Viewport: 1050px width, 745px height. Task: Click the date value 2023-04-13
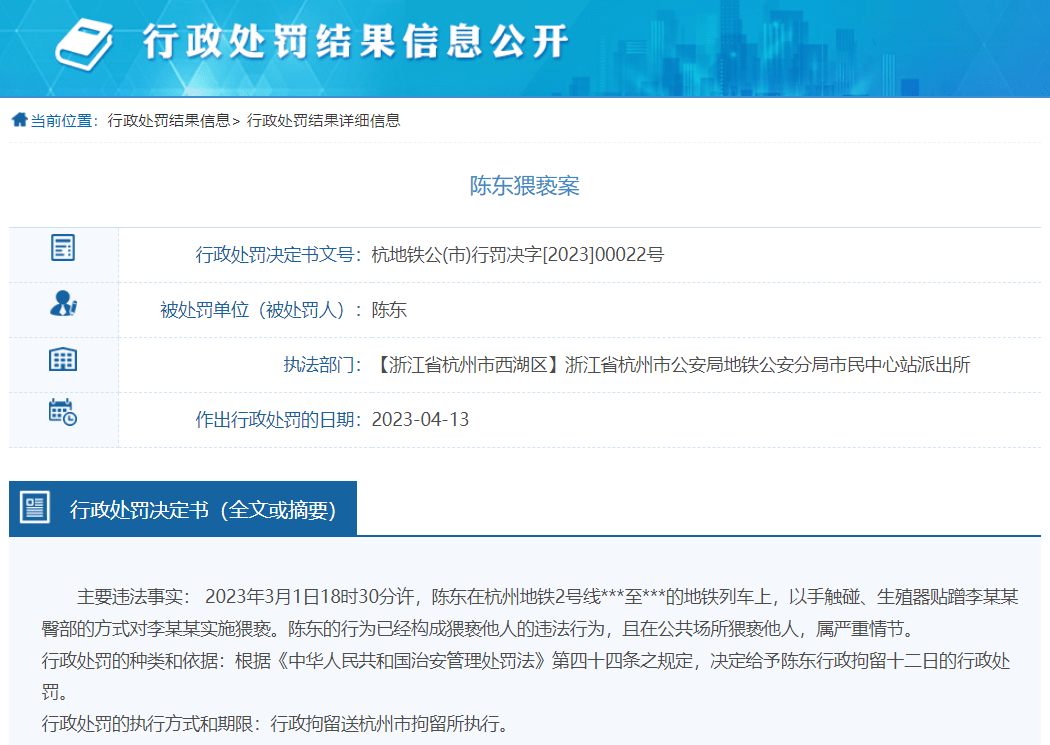(421, 420)
